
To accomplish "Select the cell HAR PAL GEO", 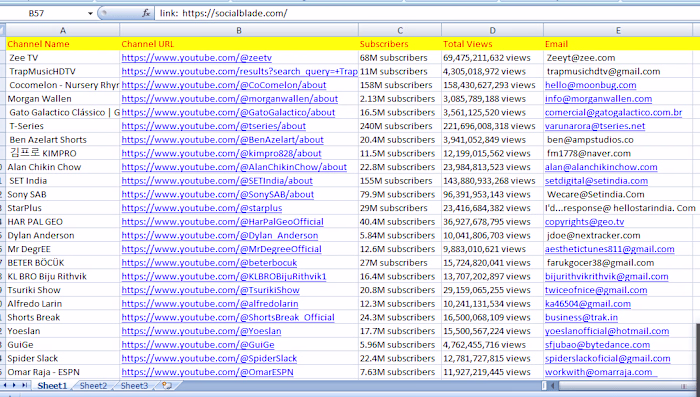I will [63, 222].
